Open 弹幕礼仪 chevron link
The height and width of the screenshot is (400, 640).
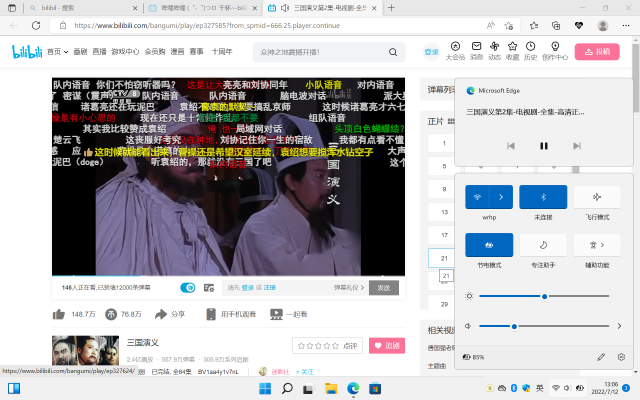tap(349, 288)
